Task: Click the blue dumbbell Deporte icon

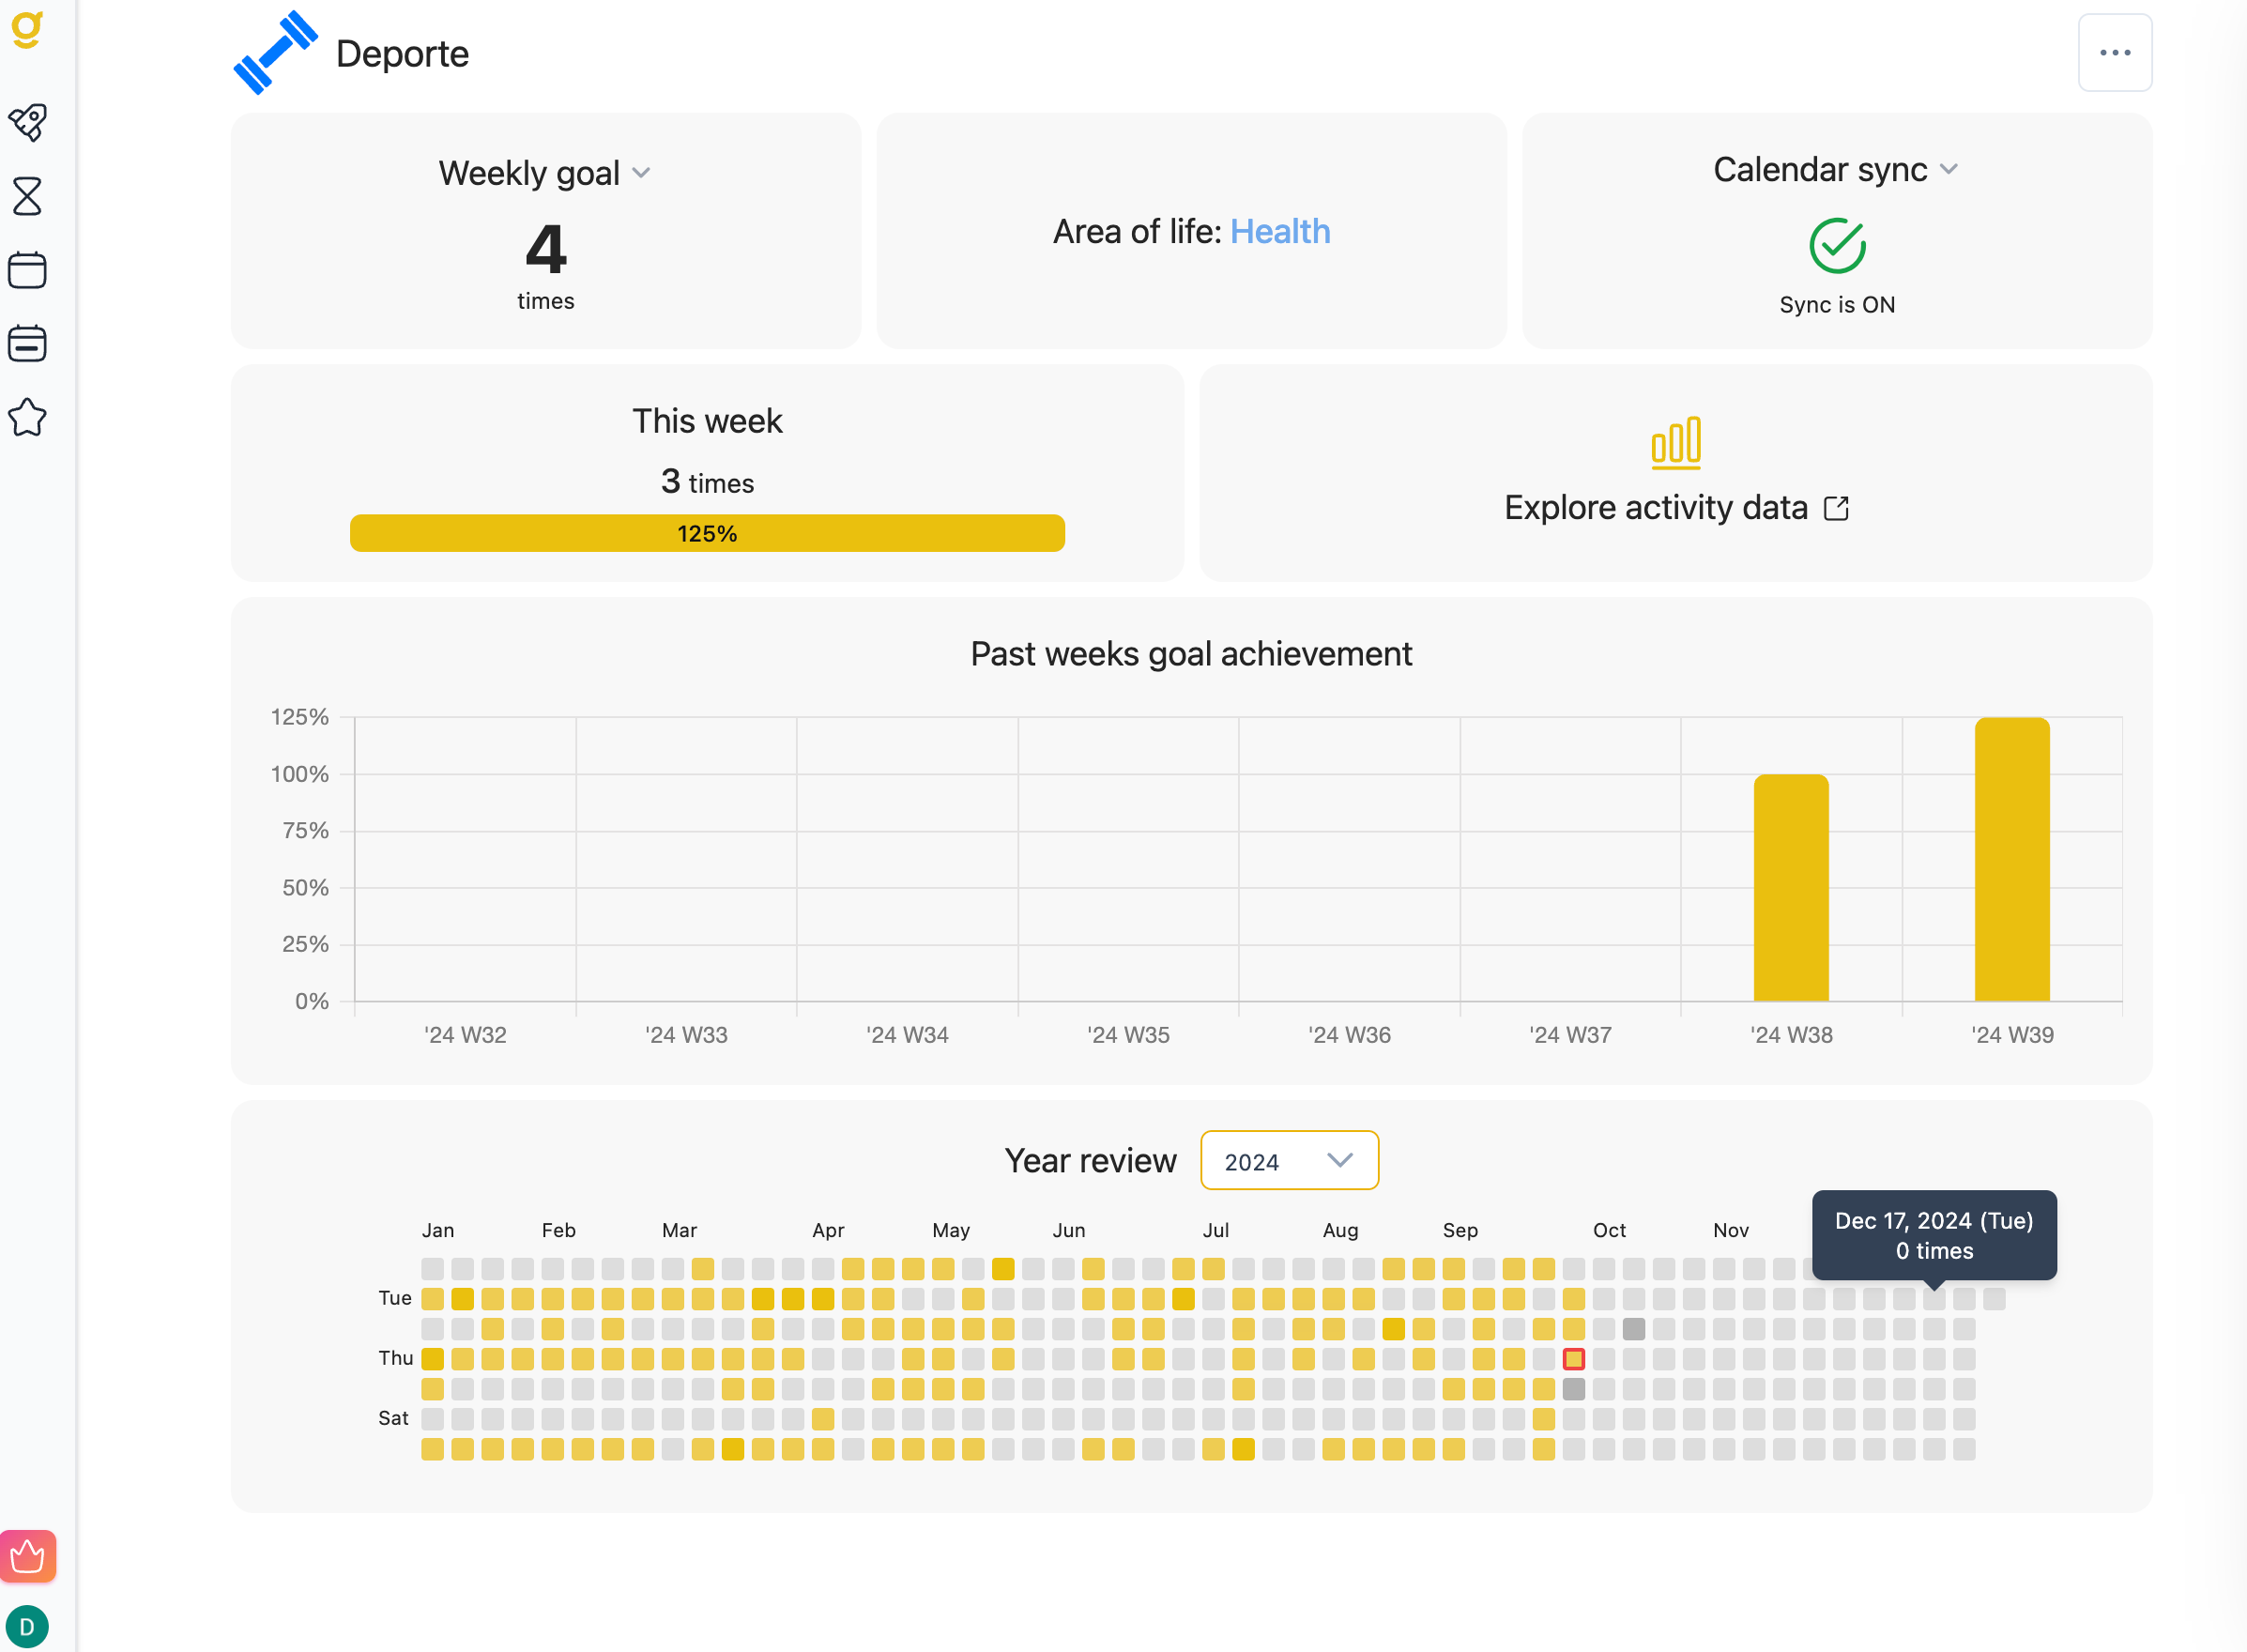Action: [x=275, y=53]
